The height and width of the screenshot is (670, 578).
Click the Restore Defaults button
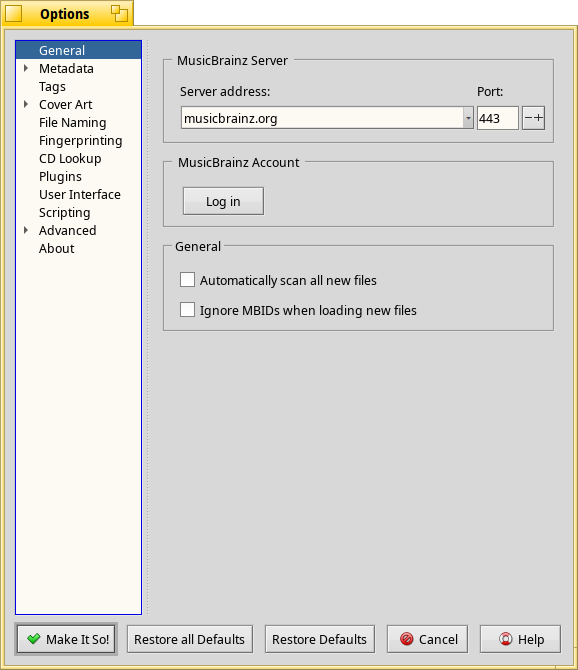pos(320,639)
